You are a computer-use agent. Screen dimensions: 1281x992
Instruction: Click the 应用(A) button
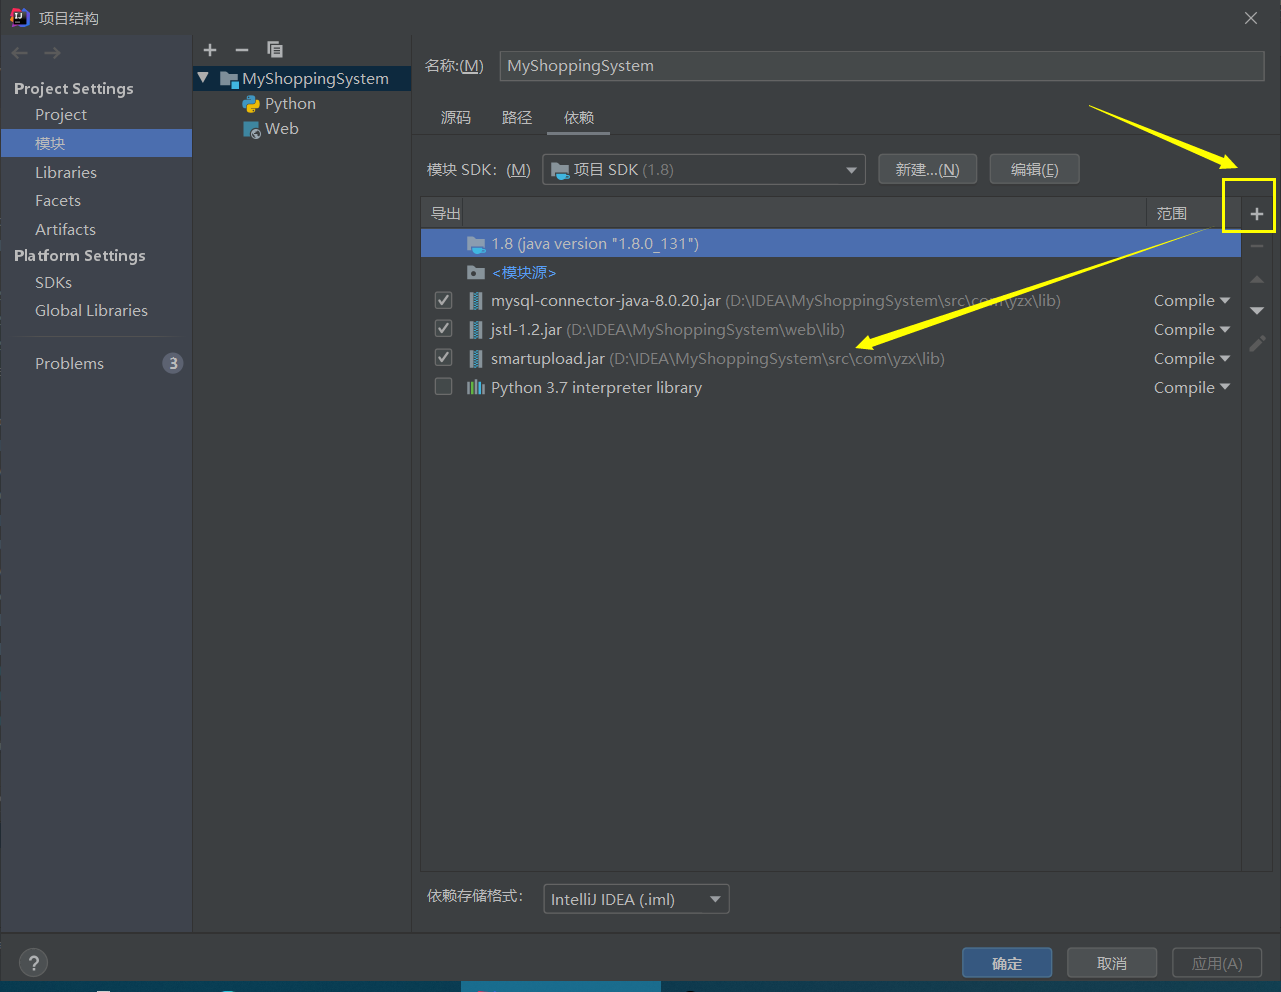pyautogui.click(x=1216, y=962)
